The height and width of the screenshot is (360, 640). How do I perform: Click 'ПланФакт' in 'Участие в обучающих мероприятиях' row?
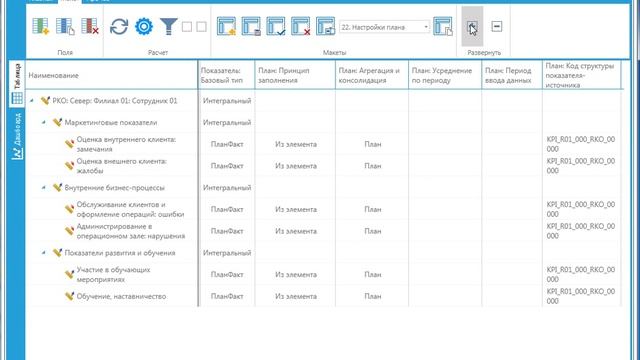(x=227, y=274)
